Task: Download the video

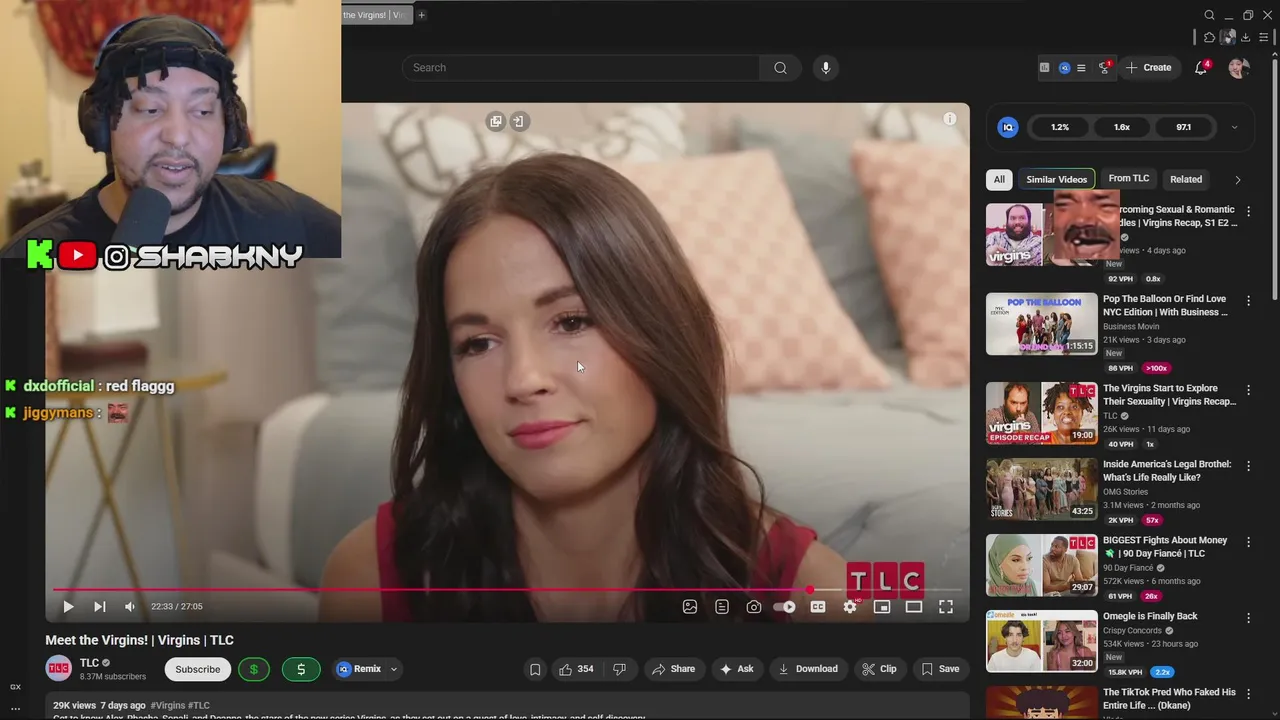Action: click(808, 669)
